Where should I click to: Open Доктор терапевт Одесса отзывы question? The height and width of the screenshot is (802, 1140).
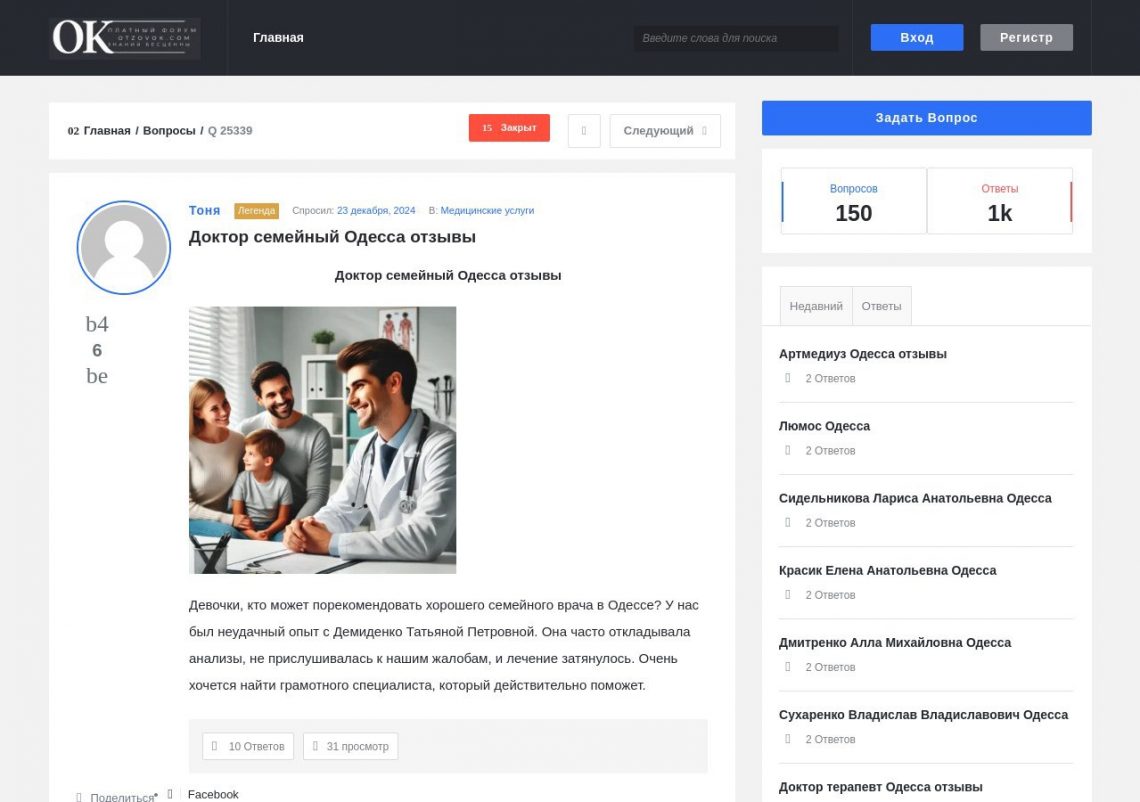click(x=880, y=787)
